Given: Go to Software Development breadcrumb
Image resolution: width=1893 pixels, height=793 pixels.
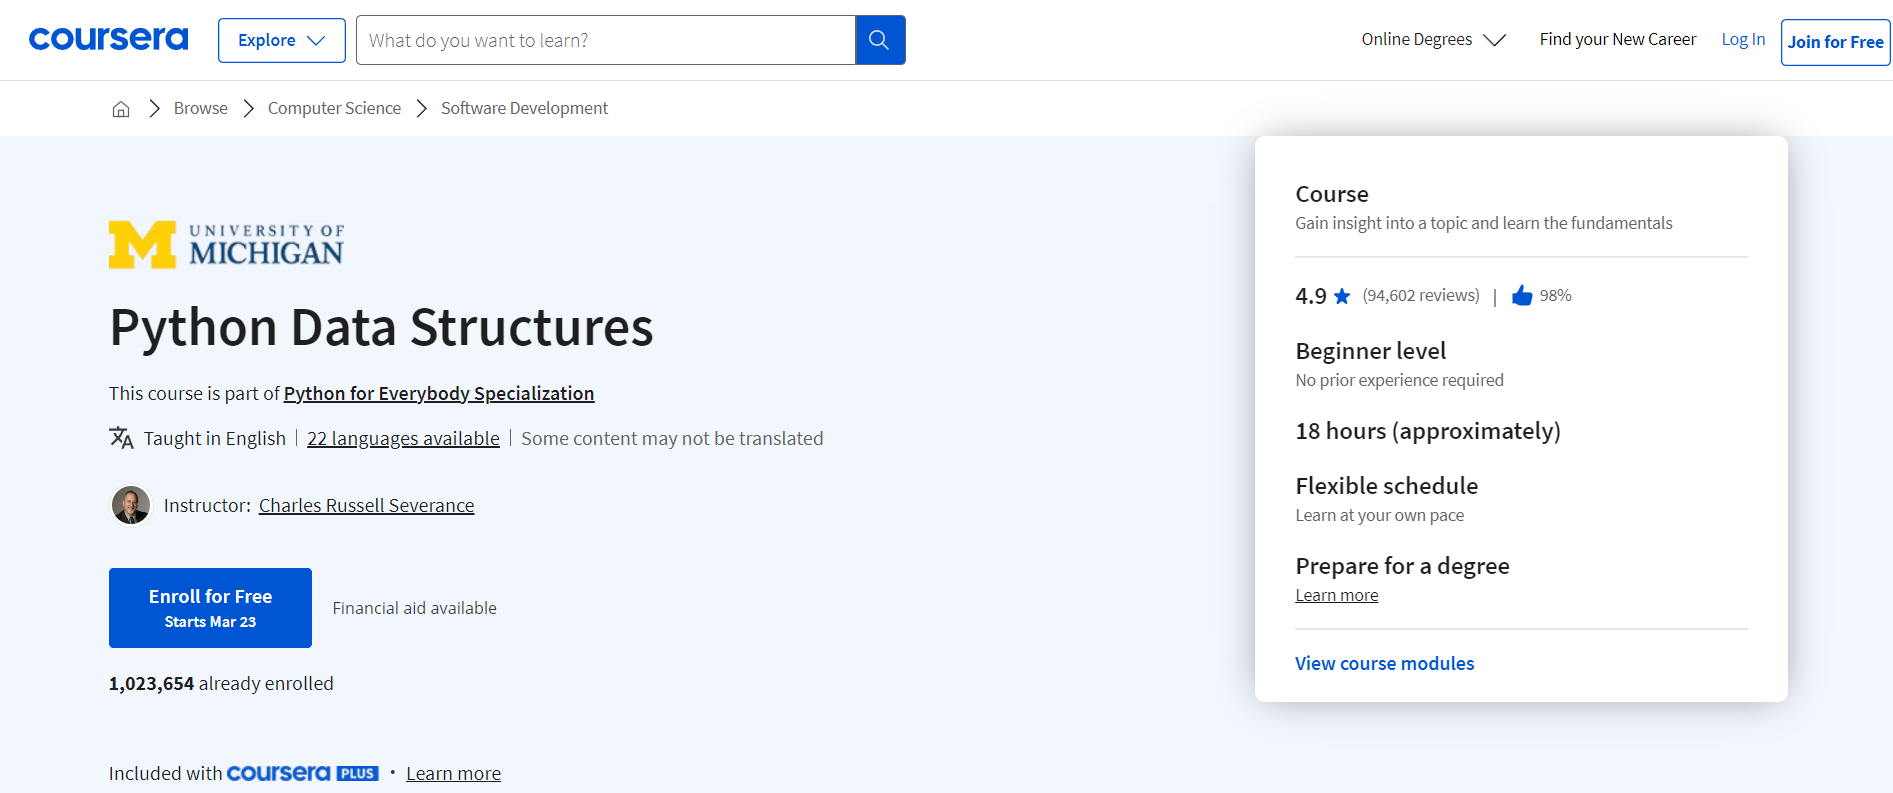Looking at the screenshot, I should pyautogui.click(x=524, y=108).
